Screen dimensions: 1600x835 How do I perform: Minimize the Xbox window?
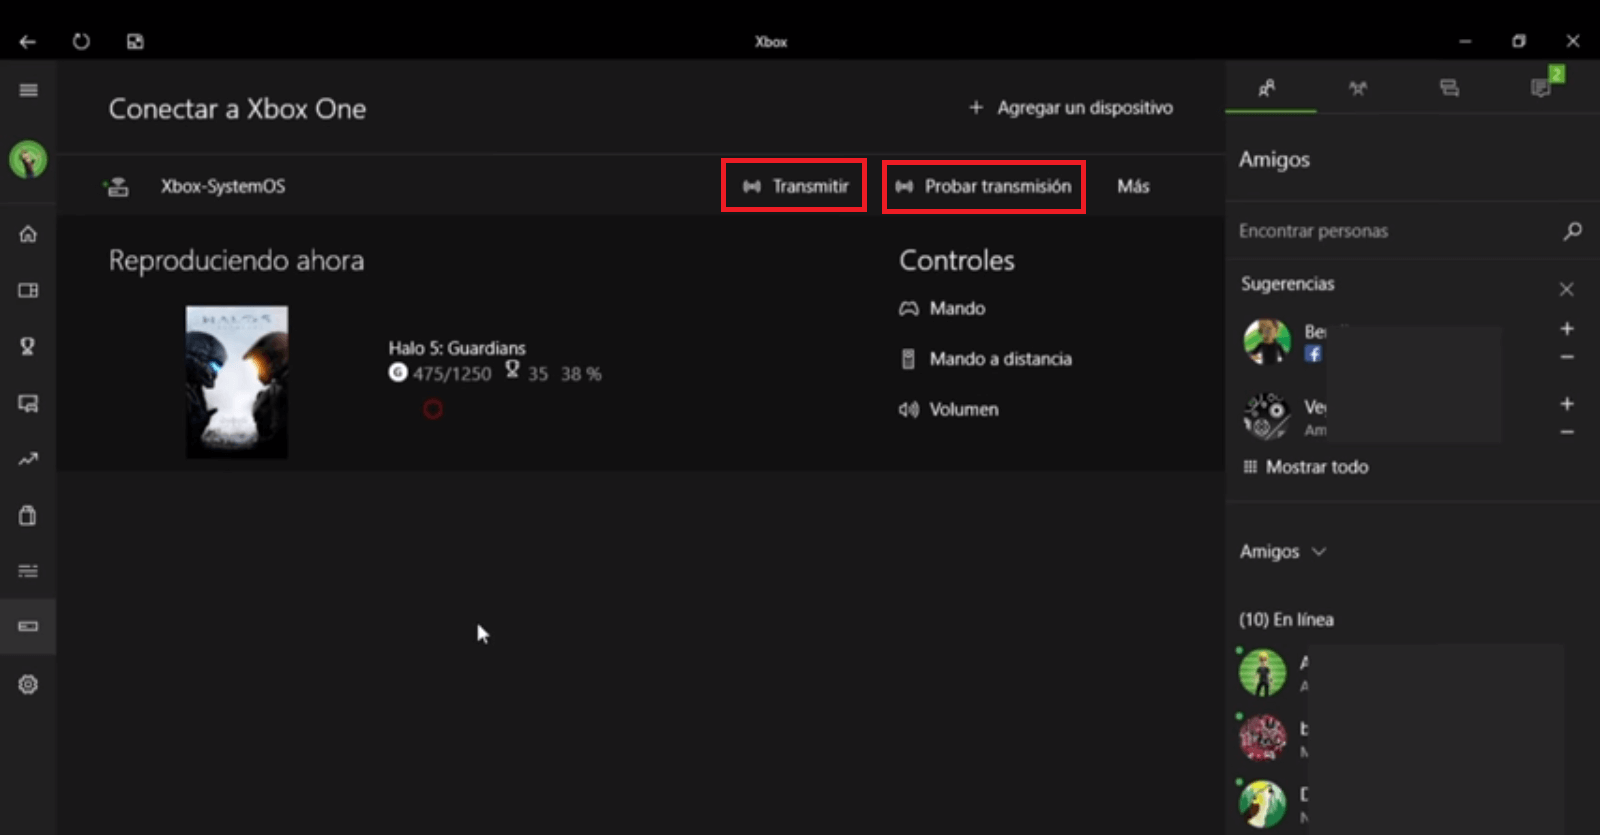[x=1465, y=41]
